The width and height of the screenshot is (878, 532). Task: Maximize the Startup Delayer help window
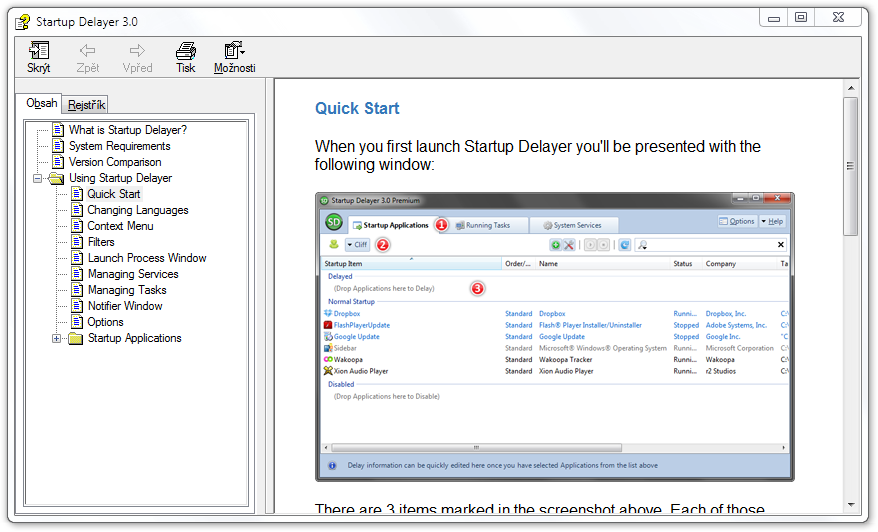point(801,18)
